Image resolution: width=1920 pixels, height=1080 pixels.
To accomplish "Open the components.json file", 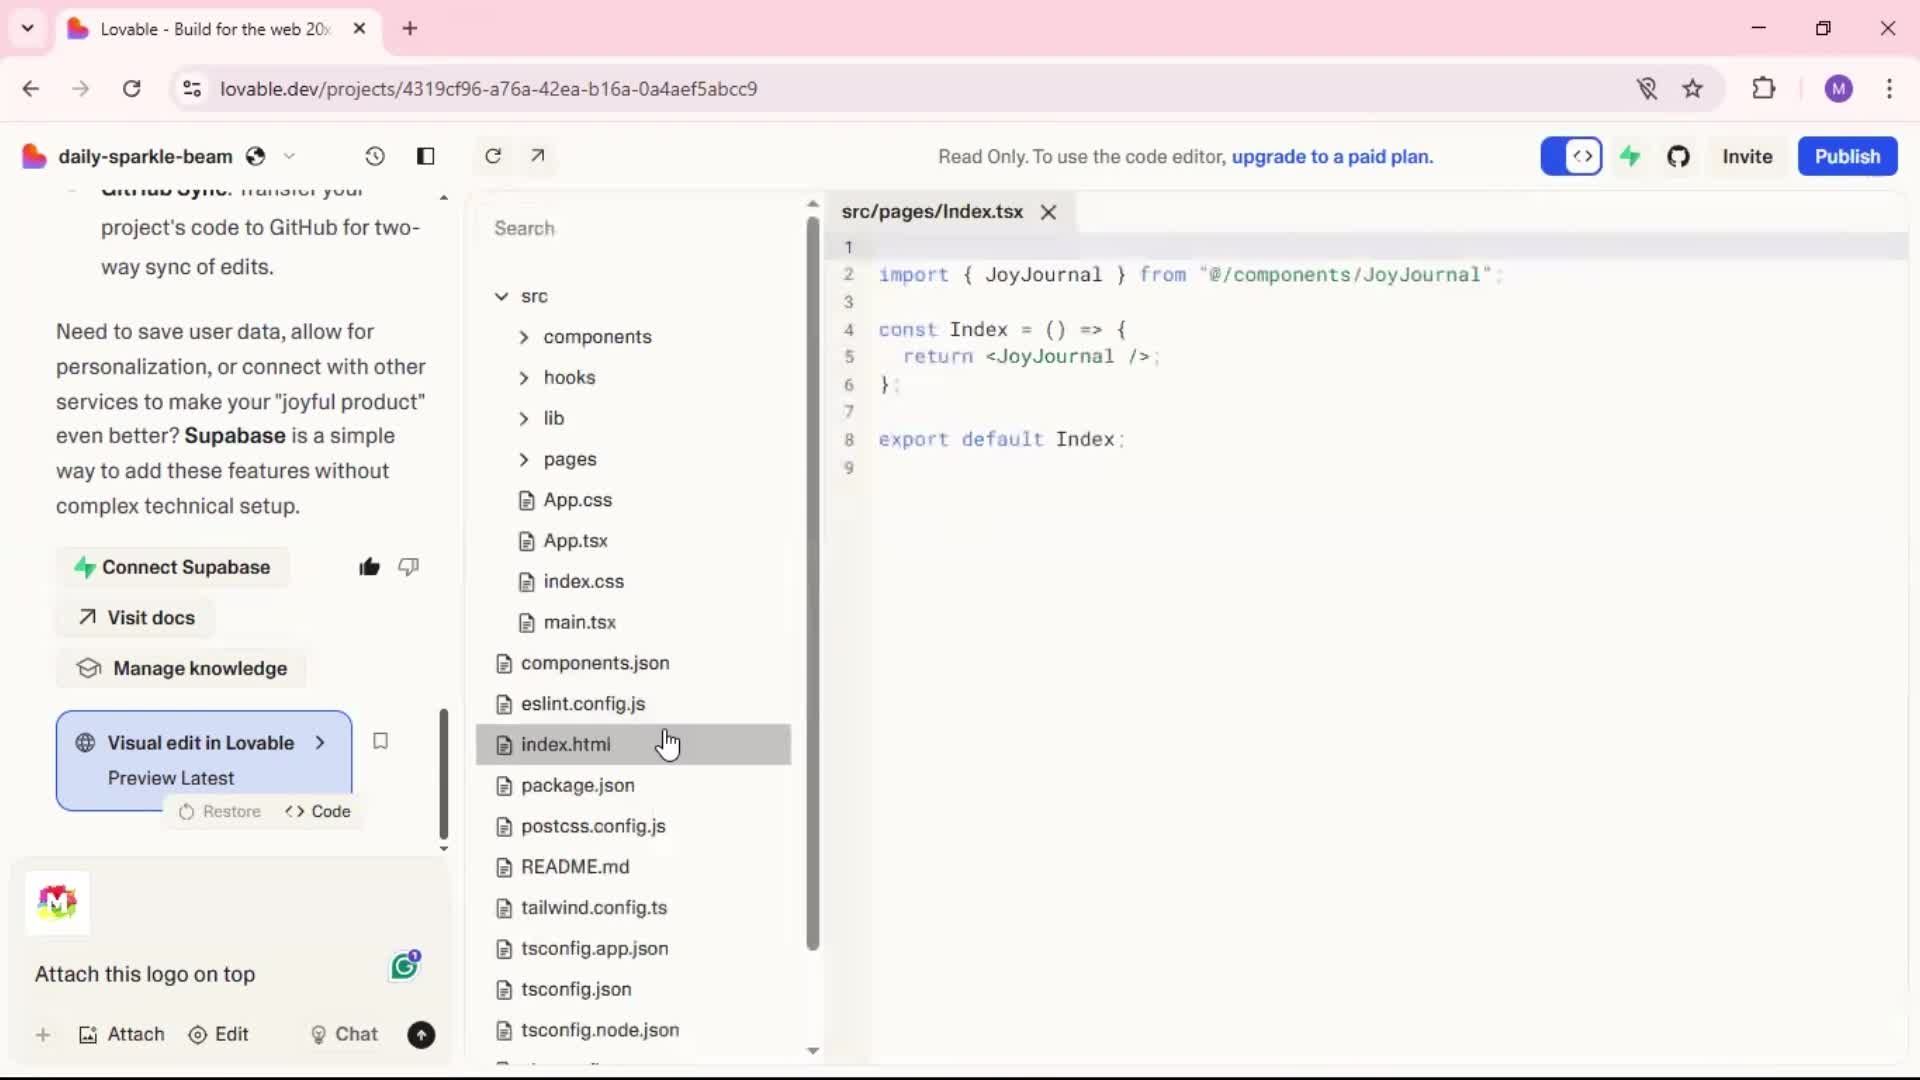I will point(634,663).
